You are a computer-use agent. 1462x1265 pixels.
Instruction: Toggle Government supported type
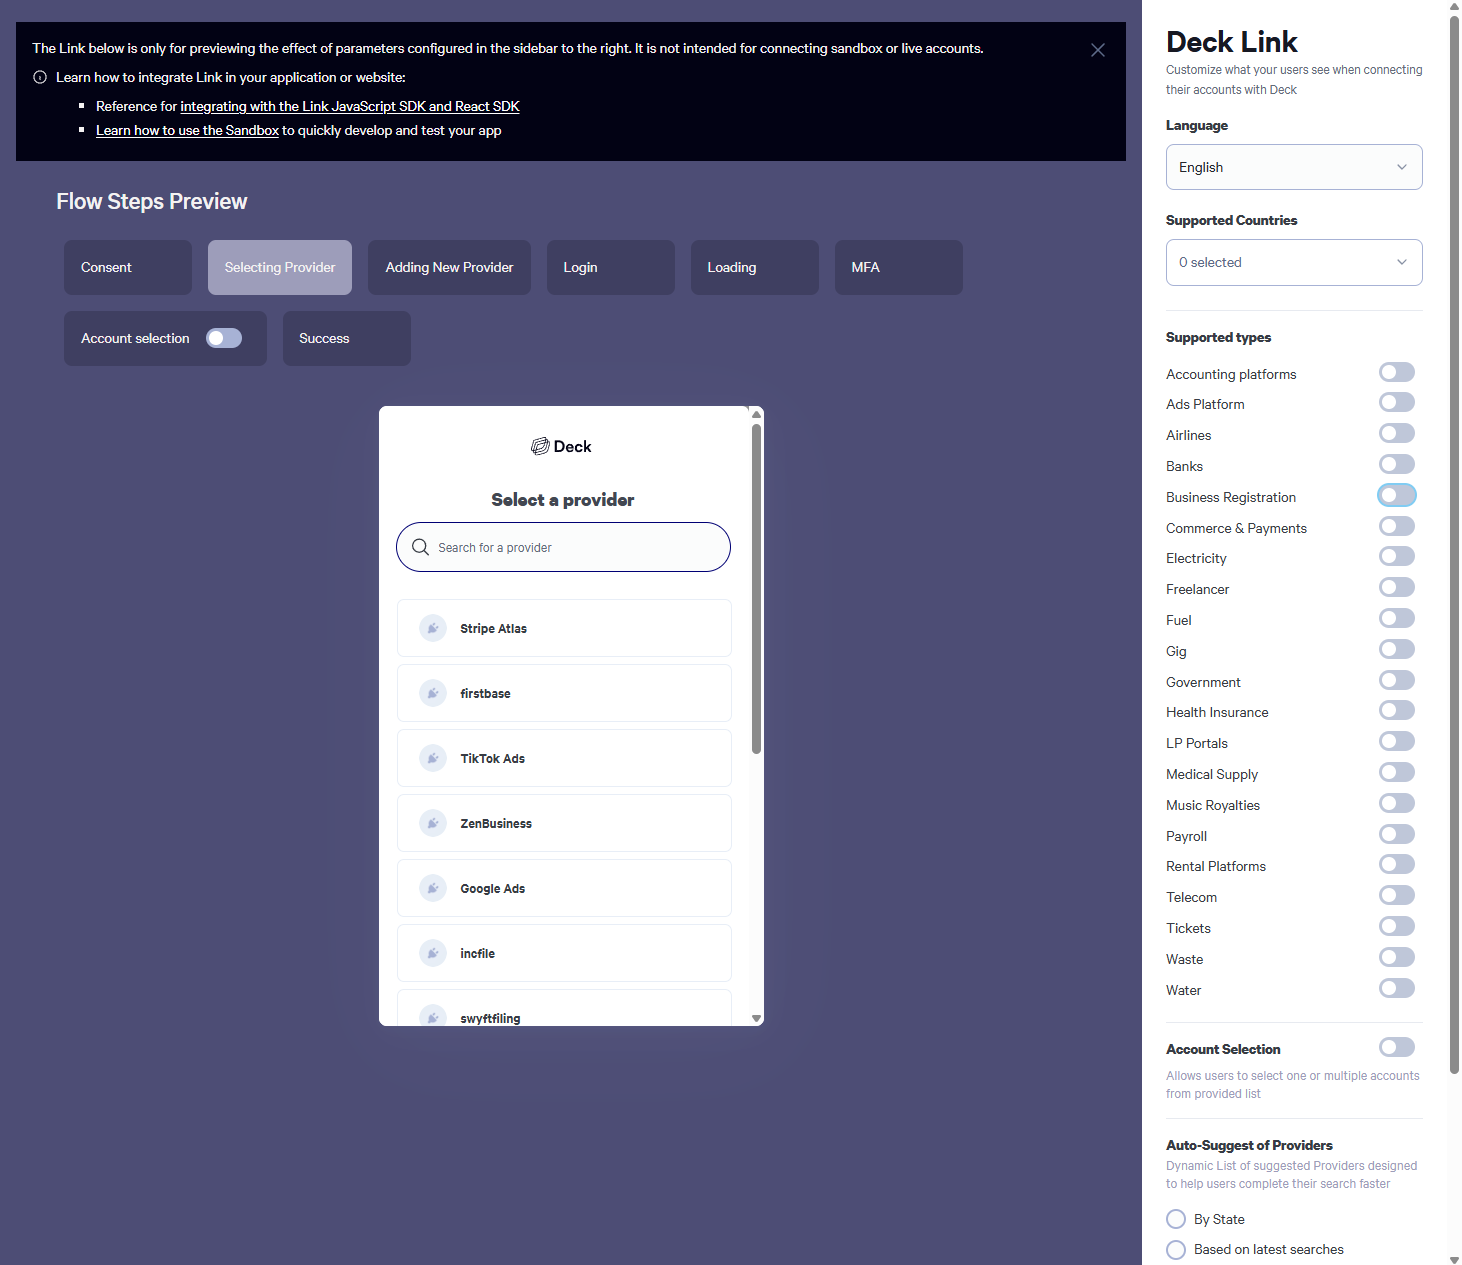coord(1397,680)
